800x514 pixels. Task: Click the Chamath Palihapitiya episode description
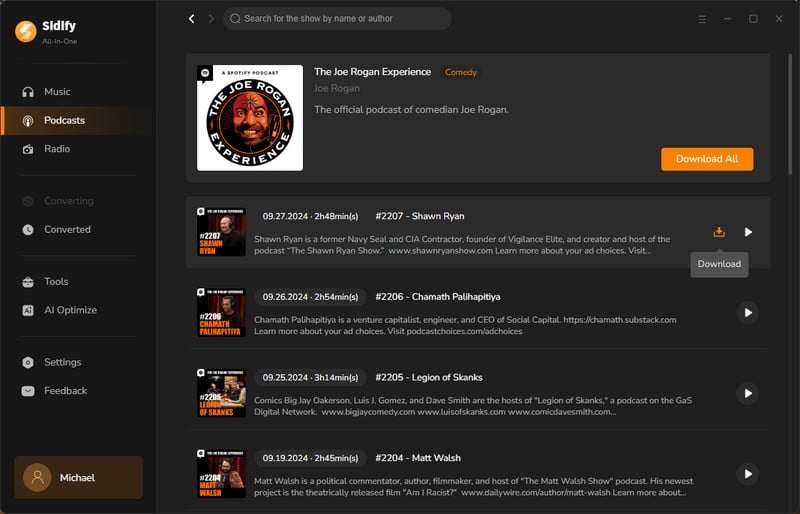click(465, 326)
